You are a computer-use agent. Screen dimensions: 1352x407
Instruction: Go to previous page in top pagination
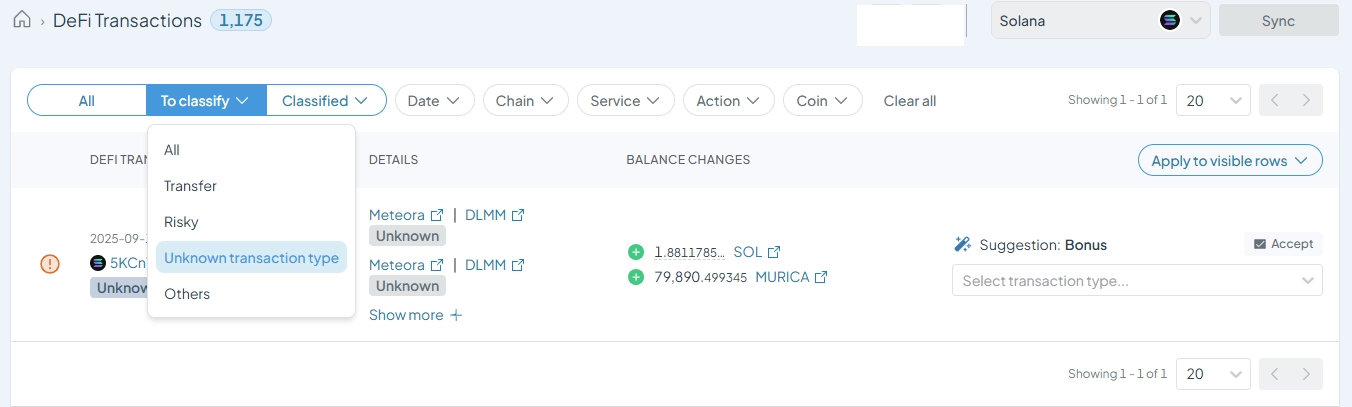(x=1275, y=100)
